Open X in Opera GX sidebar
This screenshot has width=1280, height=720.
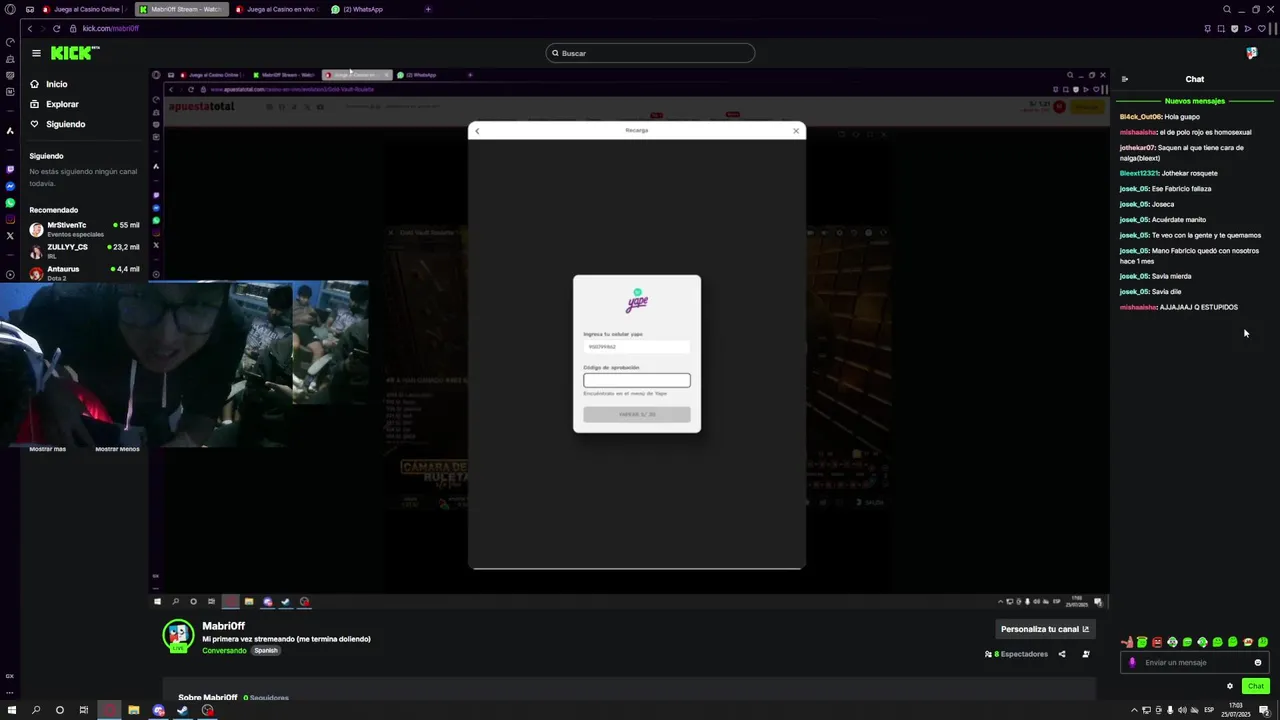10,236
